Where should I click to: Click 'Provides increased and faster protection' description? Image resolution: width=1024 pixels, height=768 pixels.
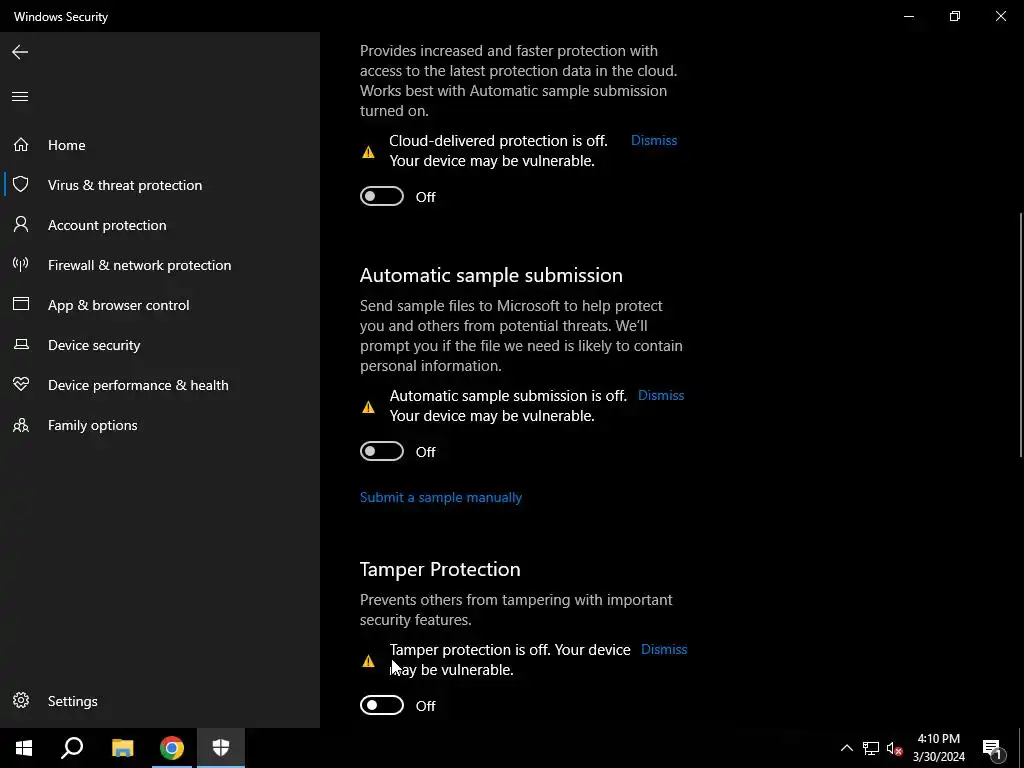(x=519, y=80)
